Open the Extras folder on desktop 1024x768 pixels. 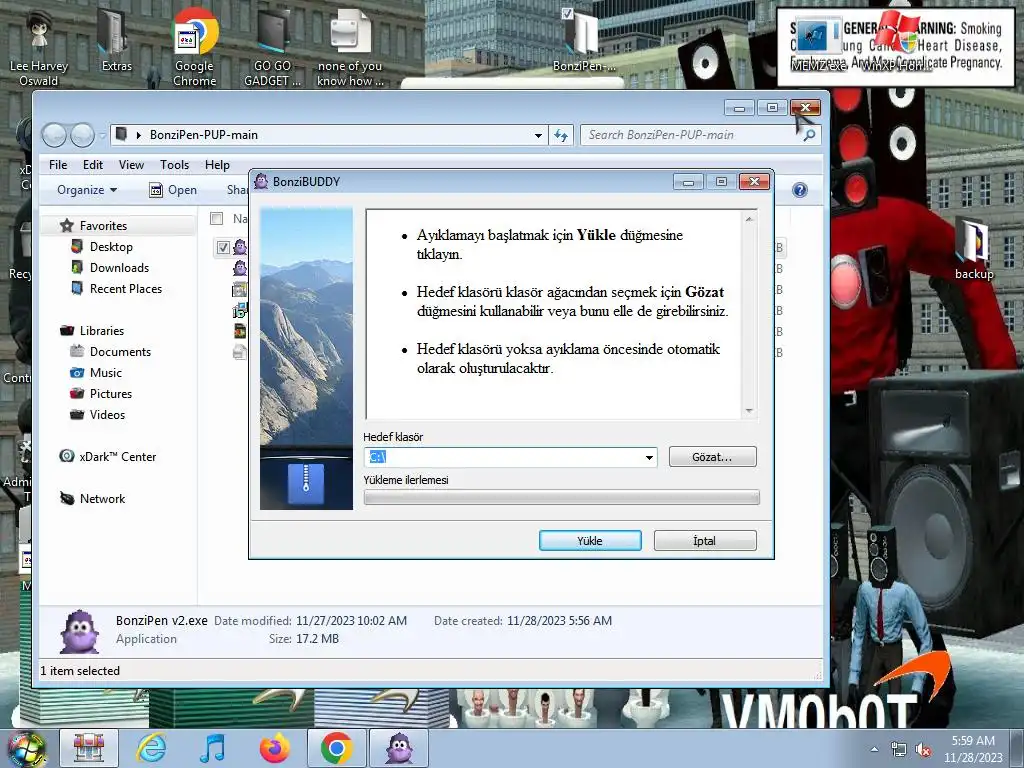coord(116,41)
